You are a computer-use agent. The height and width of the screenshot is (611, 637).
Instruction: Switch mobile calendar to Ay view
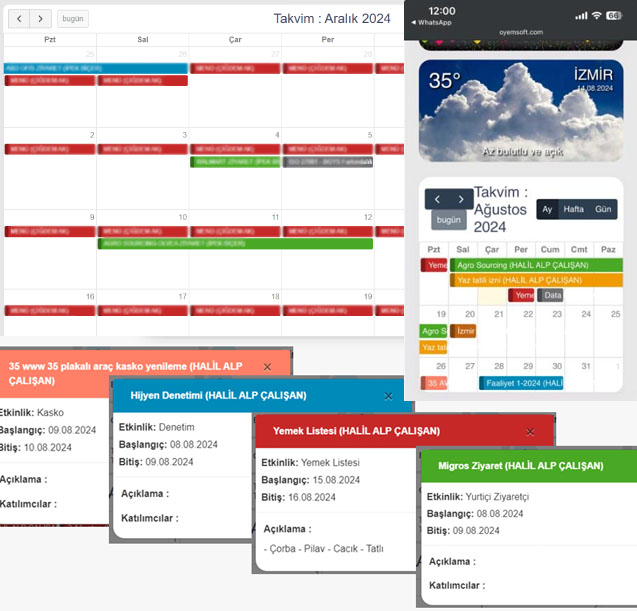547,209
